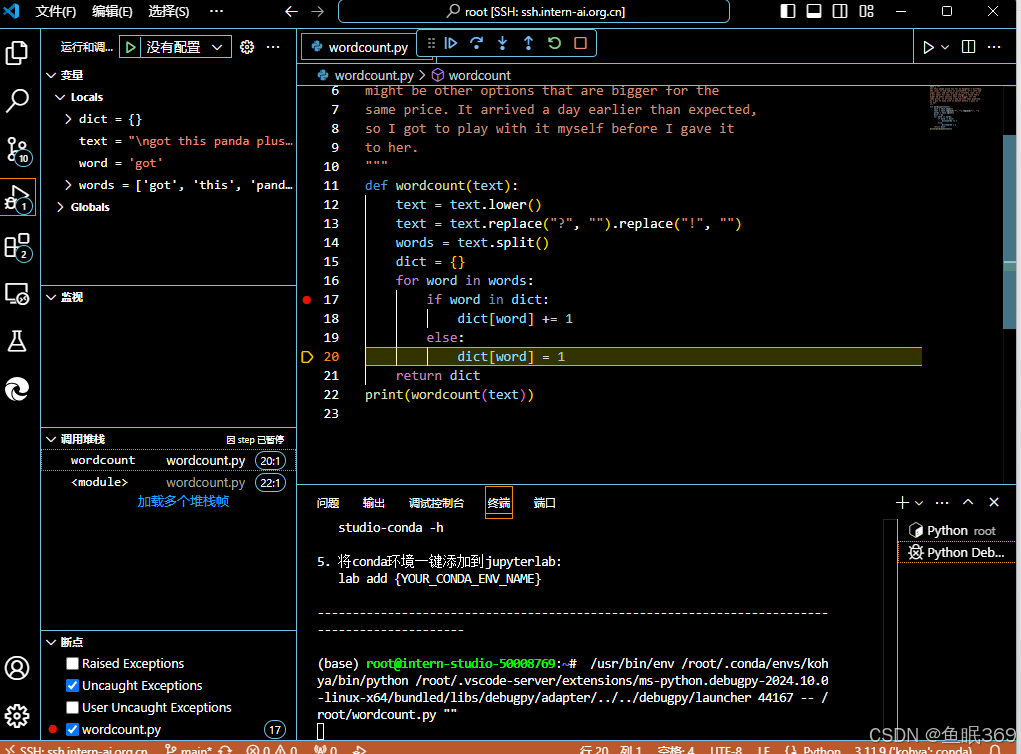Step over in the debug toolbar
This screenshot has height=754, width=1021.
[476, 43]
